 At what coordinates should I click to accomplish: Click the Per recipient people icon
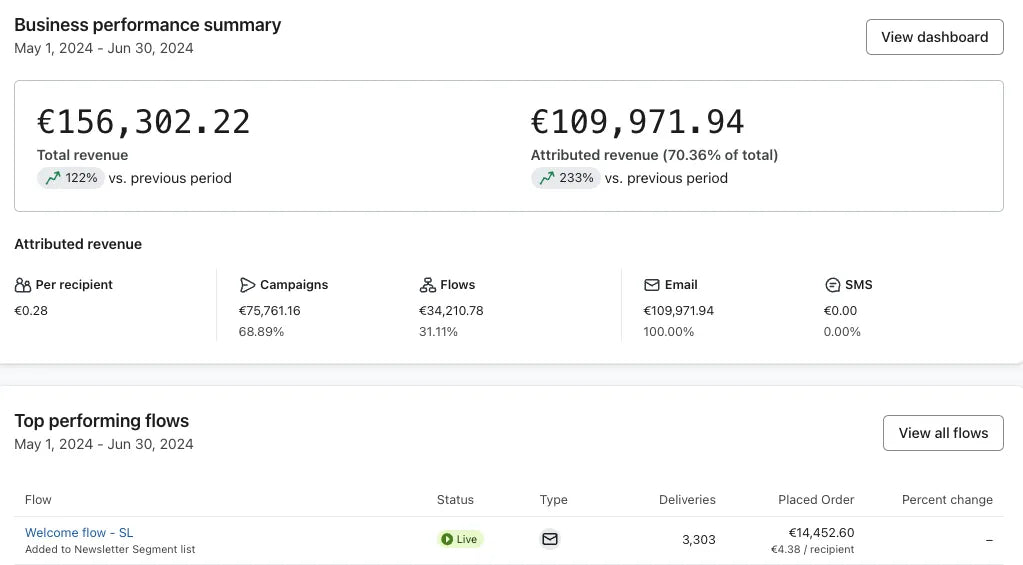click(x=23, y=285)
